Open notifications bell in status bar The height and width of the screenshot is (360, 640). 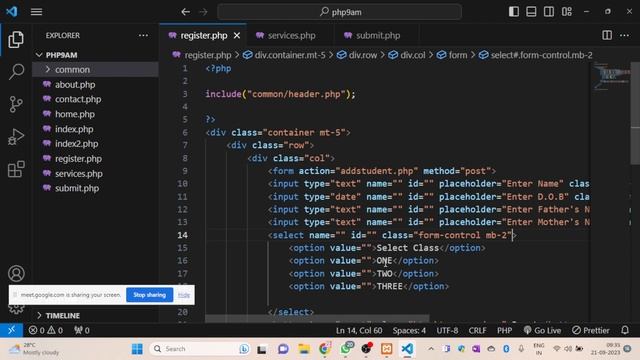(x=625, y=330)
